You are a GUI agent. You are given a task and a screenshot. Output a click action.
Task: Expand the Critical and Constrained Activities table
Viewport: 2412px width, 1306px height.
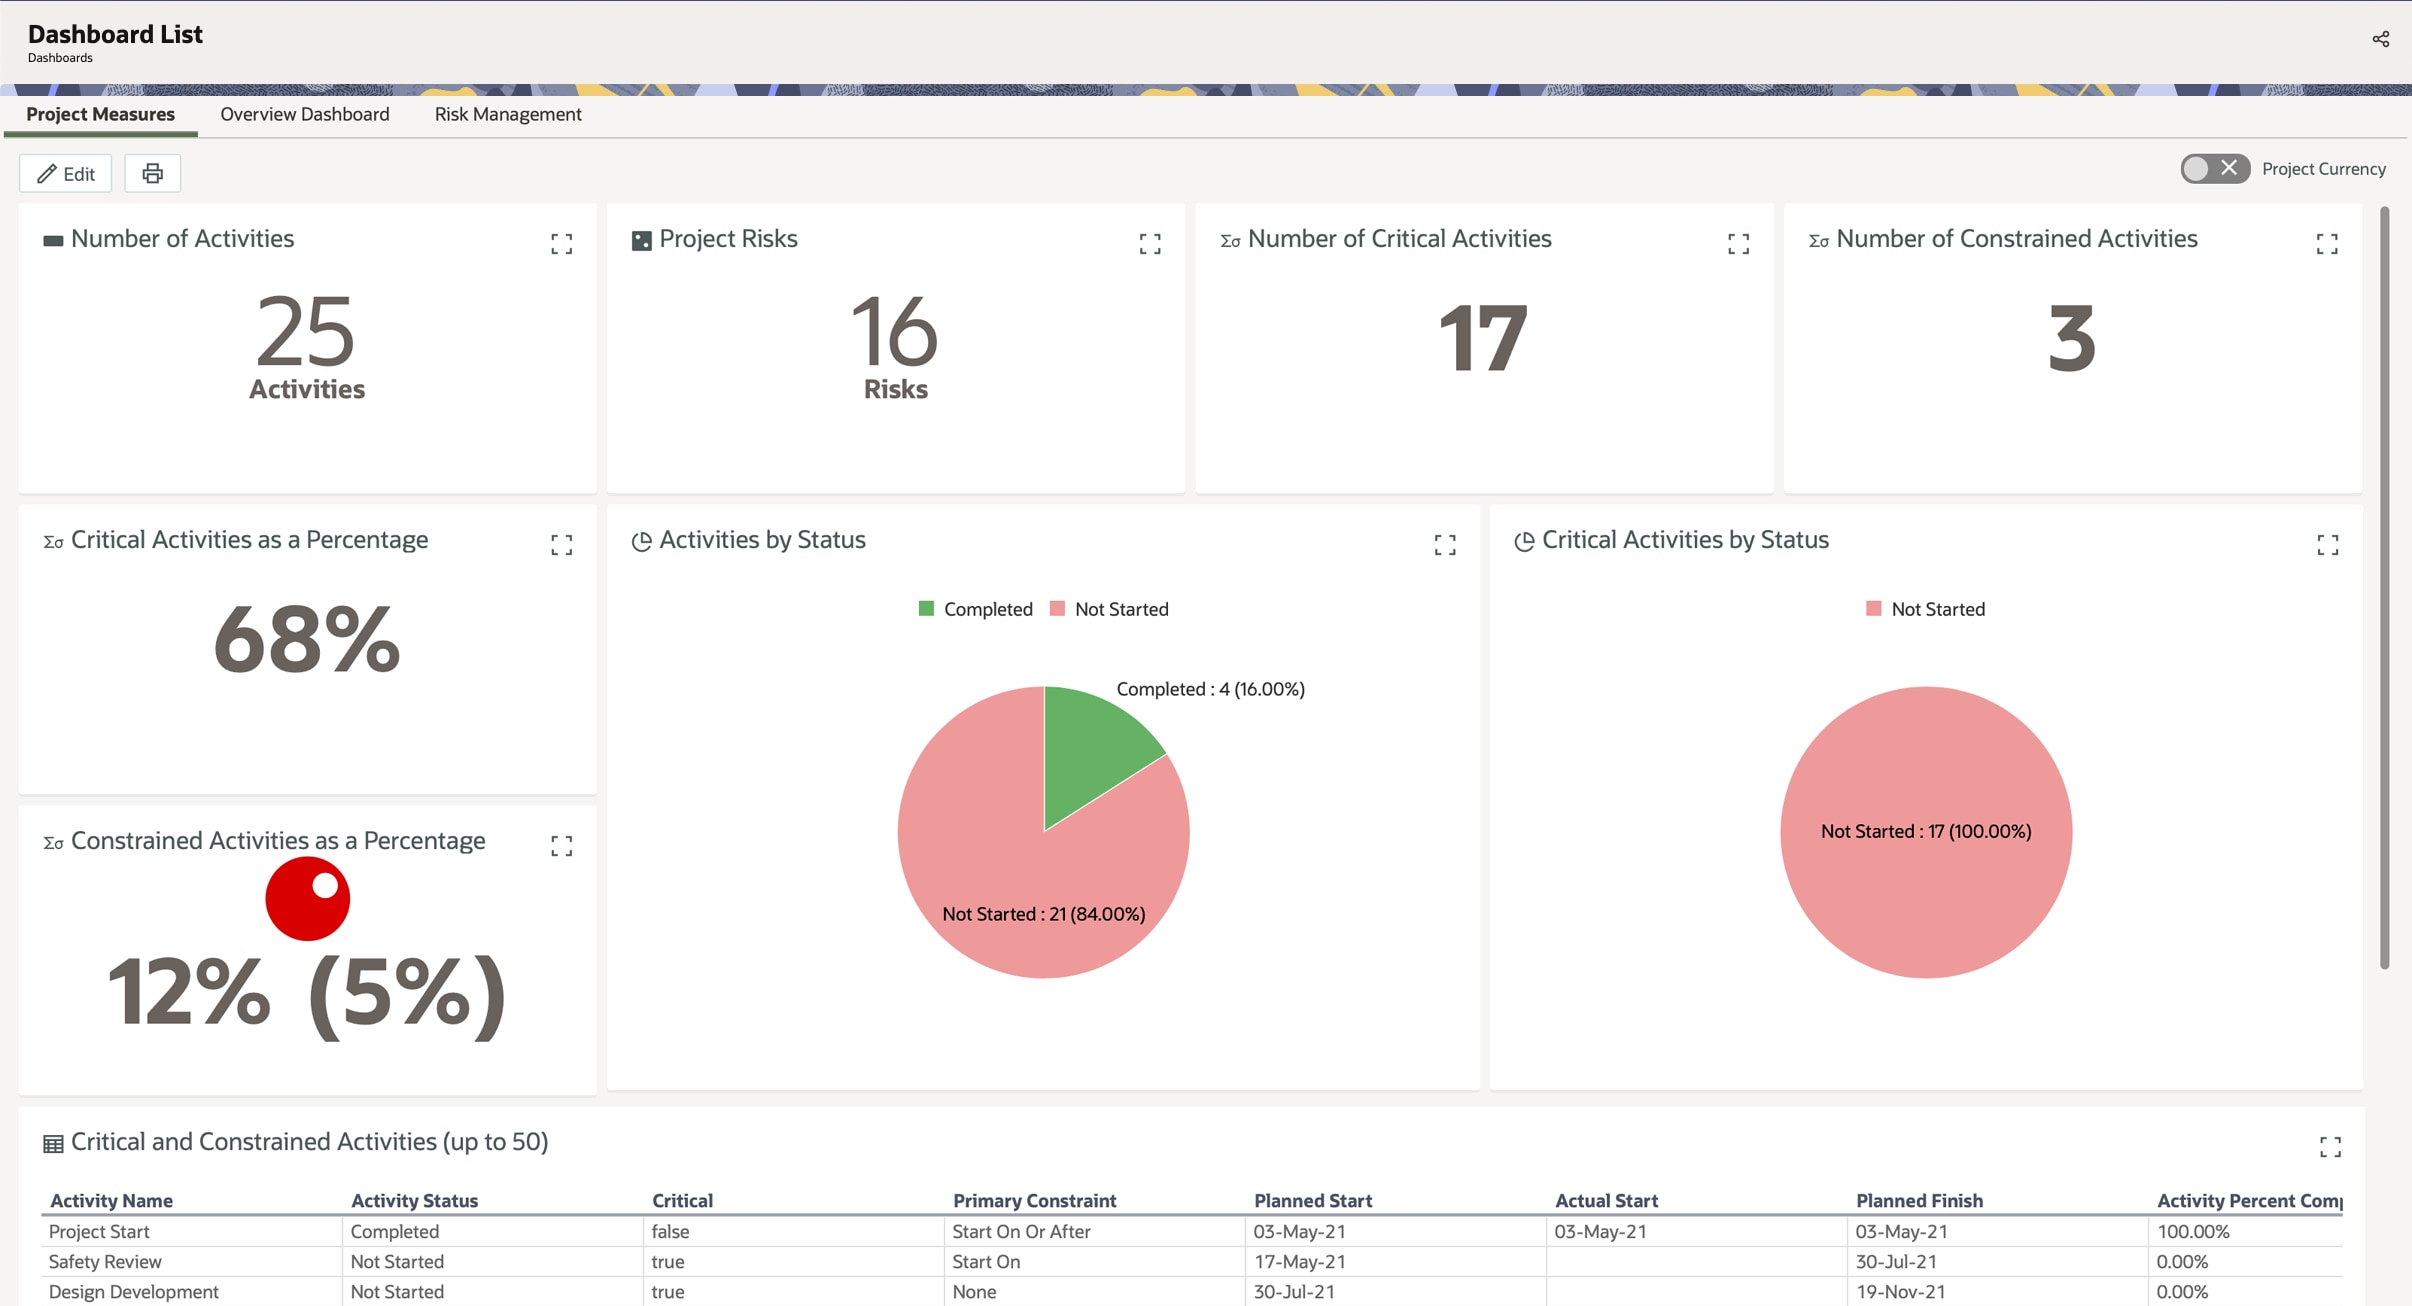coord(2331,1146)
